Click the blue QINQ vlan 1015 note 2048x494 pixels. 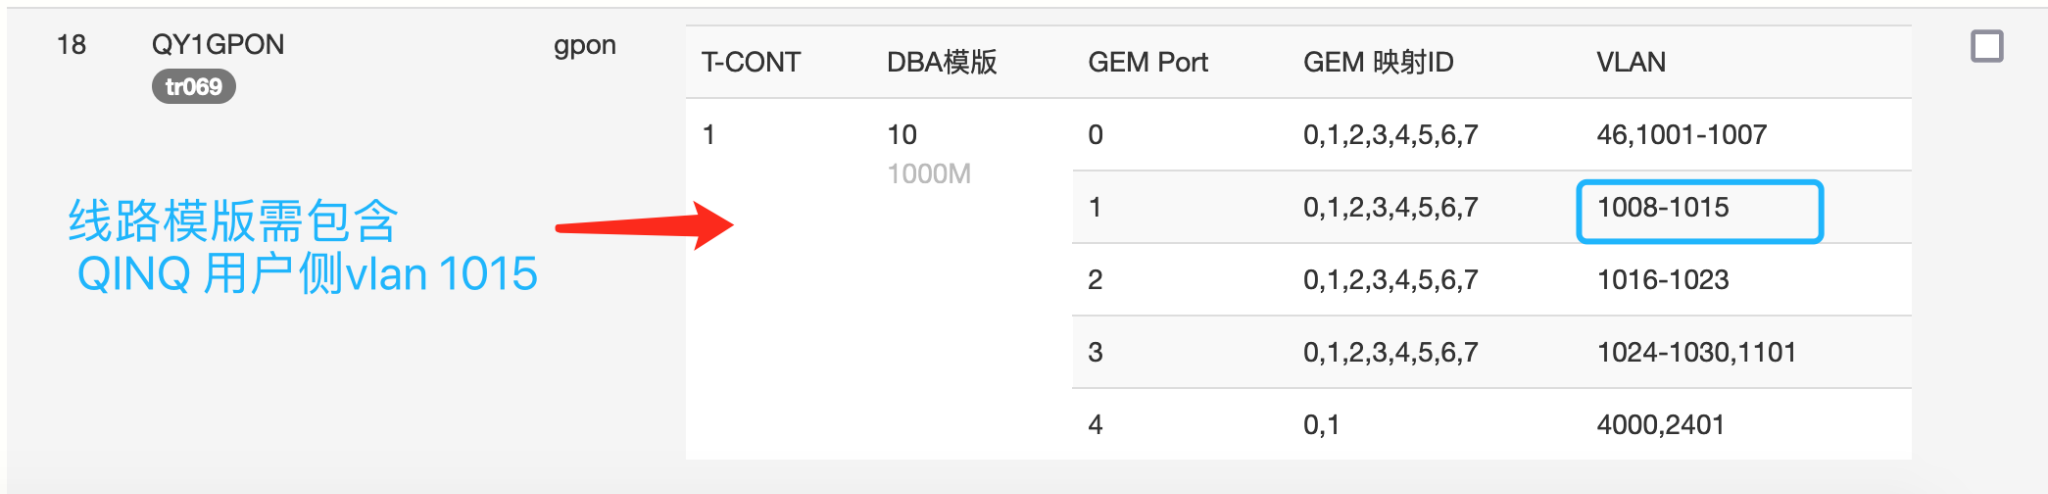[305, 248]
